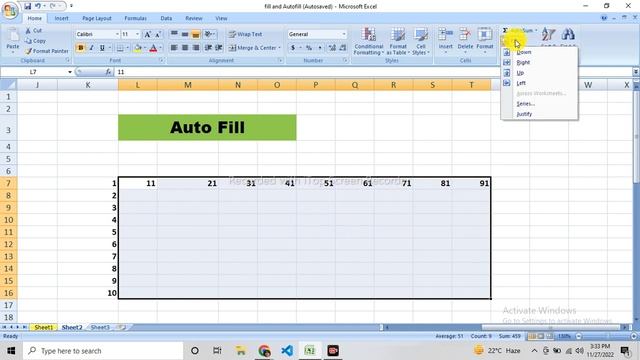
Task: Decrease the indent
Action: pyautogui.click(x=208, y=48)
